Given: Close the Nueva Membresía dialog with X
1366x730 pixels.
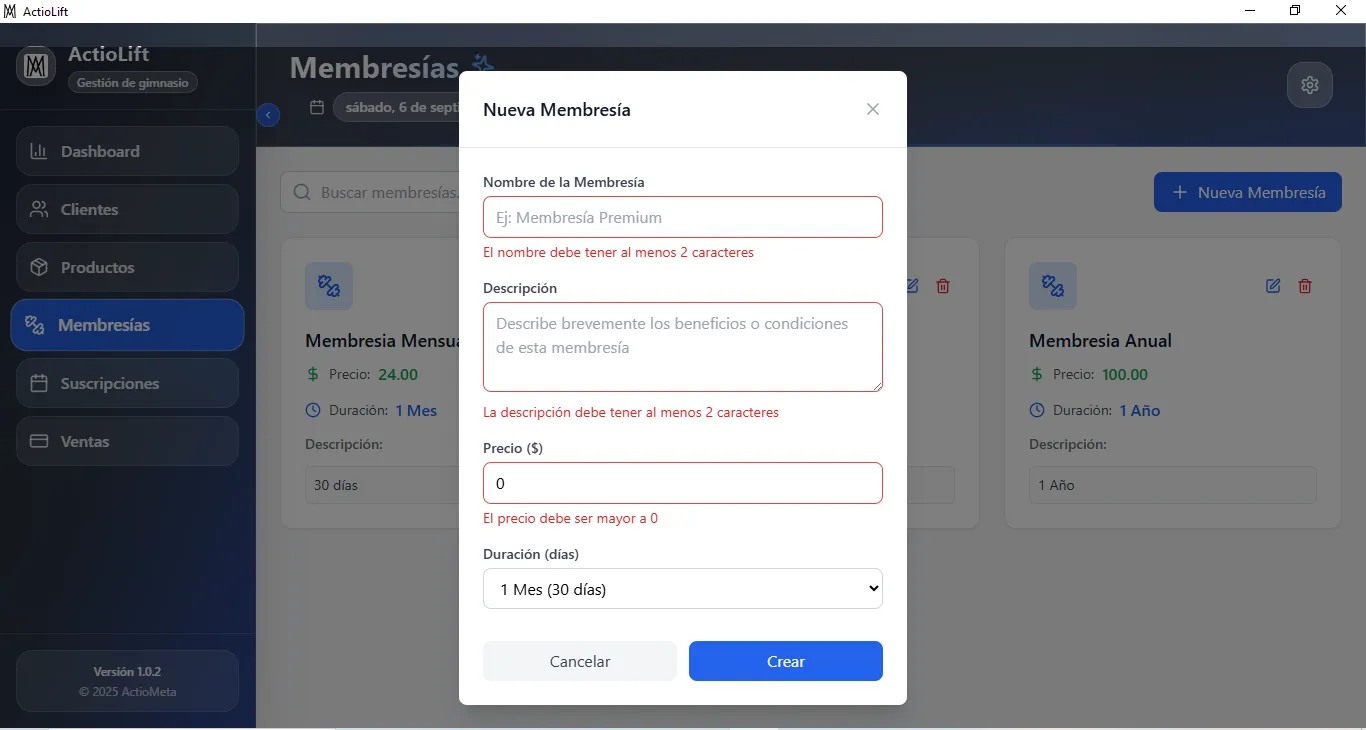Looking at the screenshot, I should coord(873,109).
